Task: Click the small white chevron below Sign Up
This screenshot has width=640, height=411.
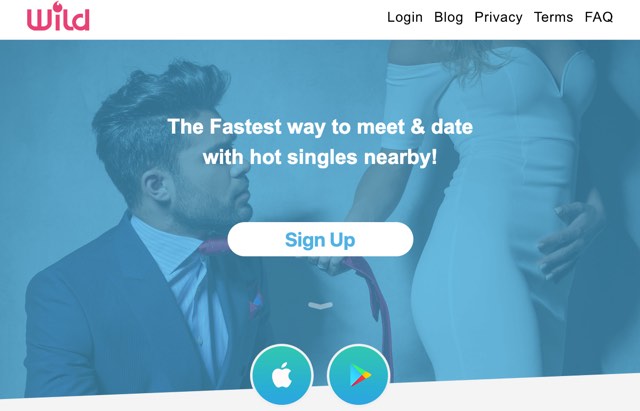Action: click(x=320, y=305)
